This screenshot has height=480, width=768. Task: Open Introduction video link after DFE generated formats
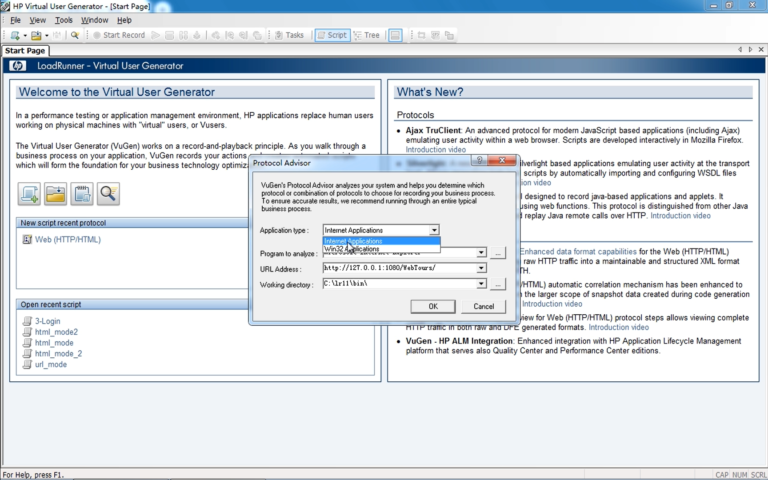619,327
